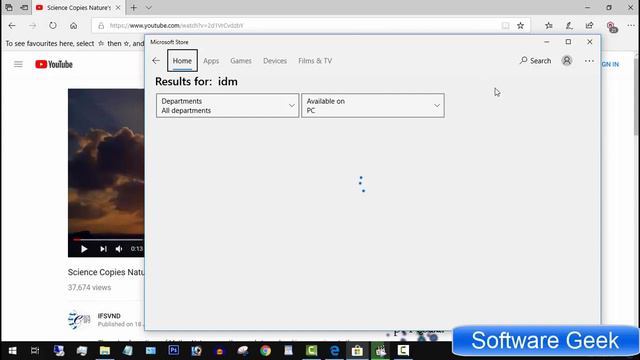Image resolution: width=640 pixels, height=360 pixels.
Task: Play the YouTube video
Action: click(x=84, y=249)
